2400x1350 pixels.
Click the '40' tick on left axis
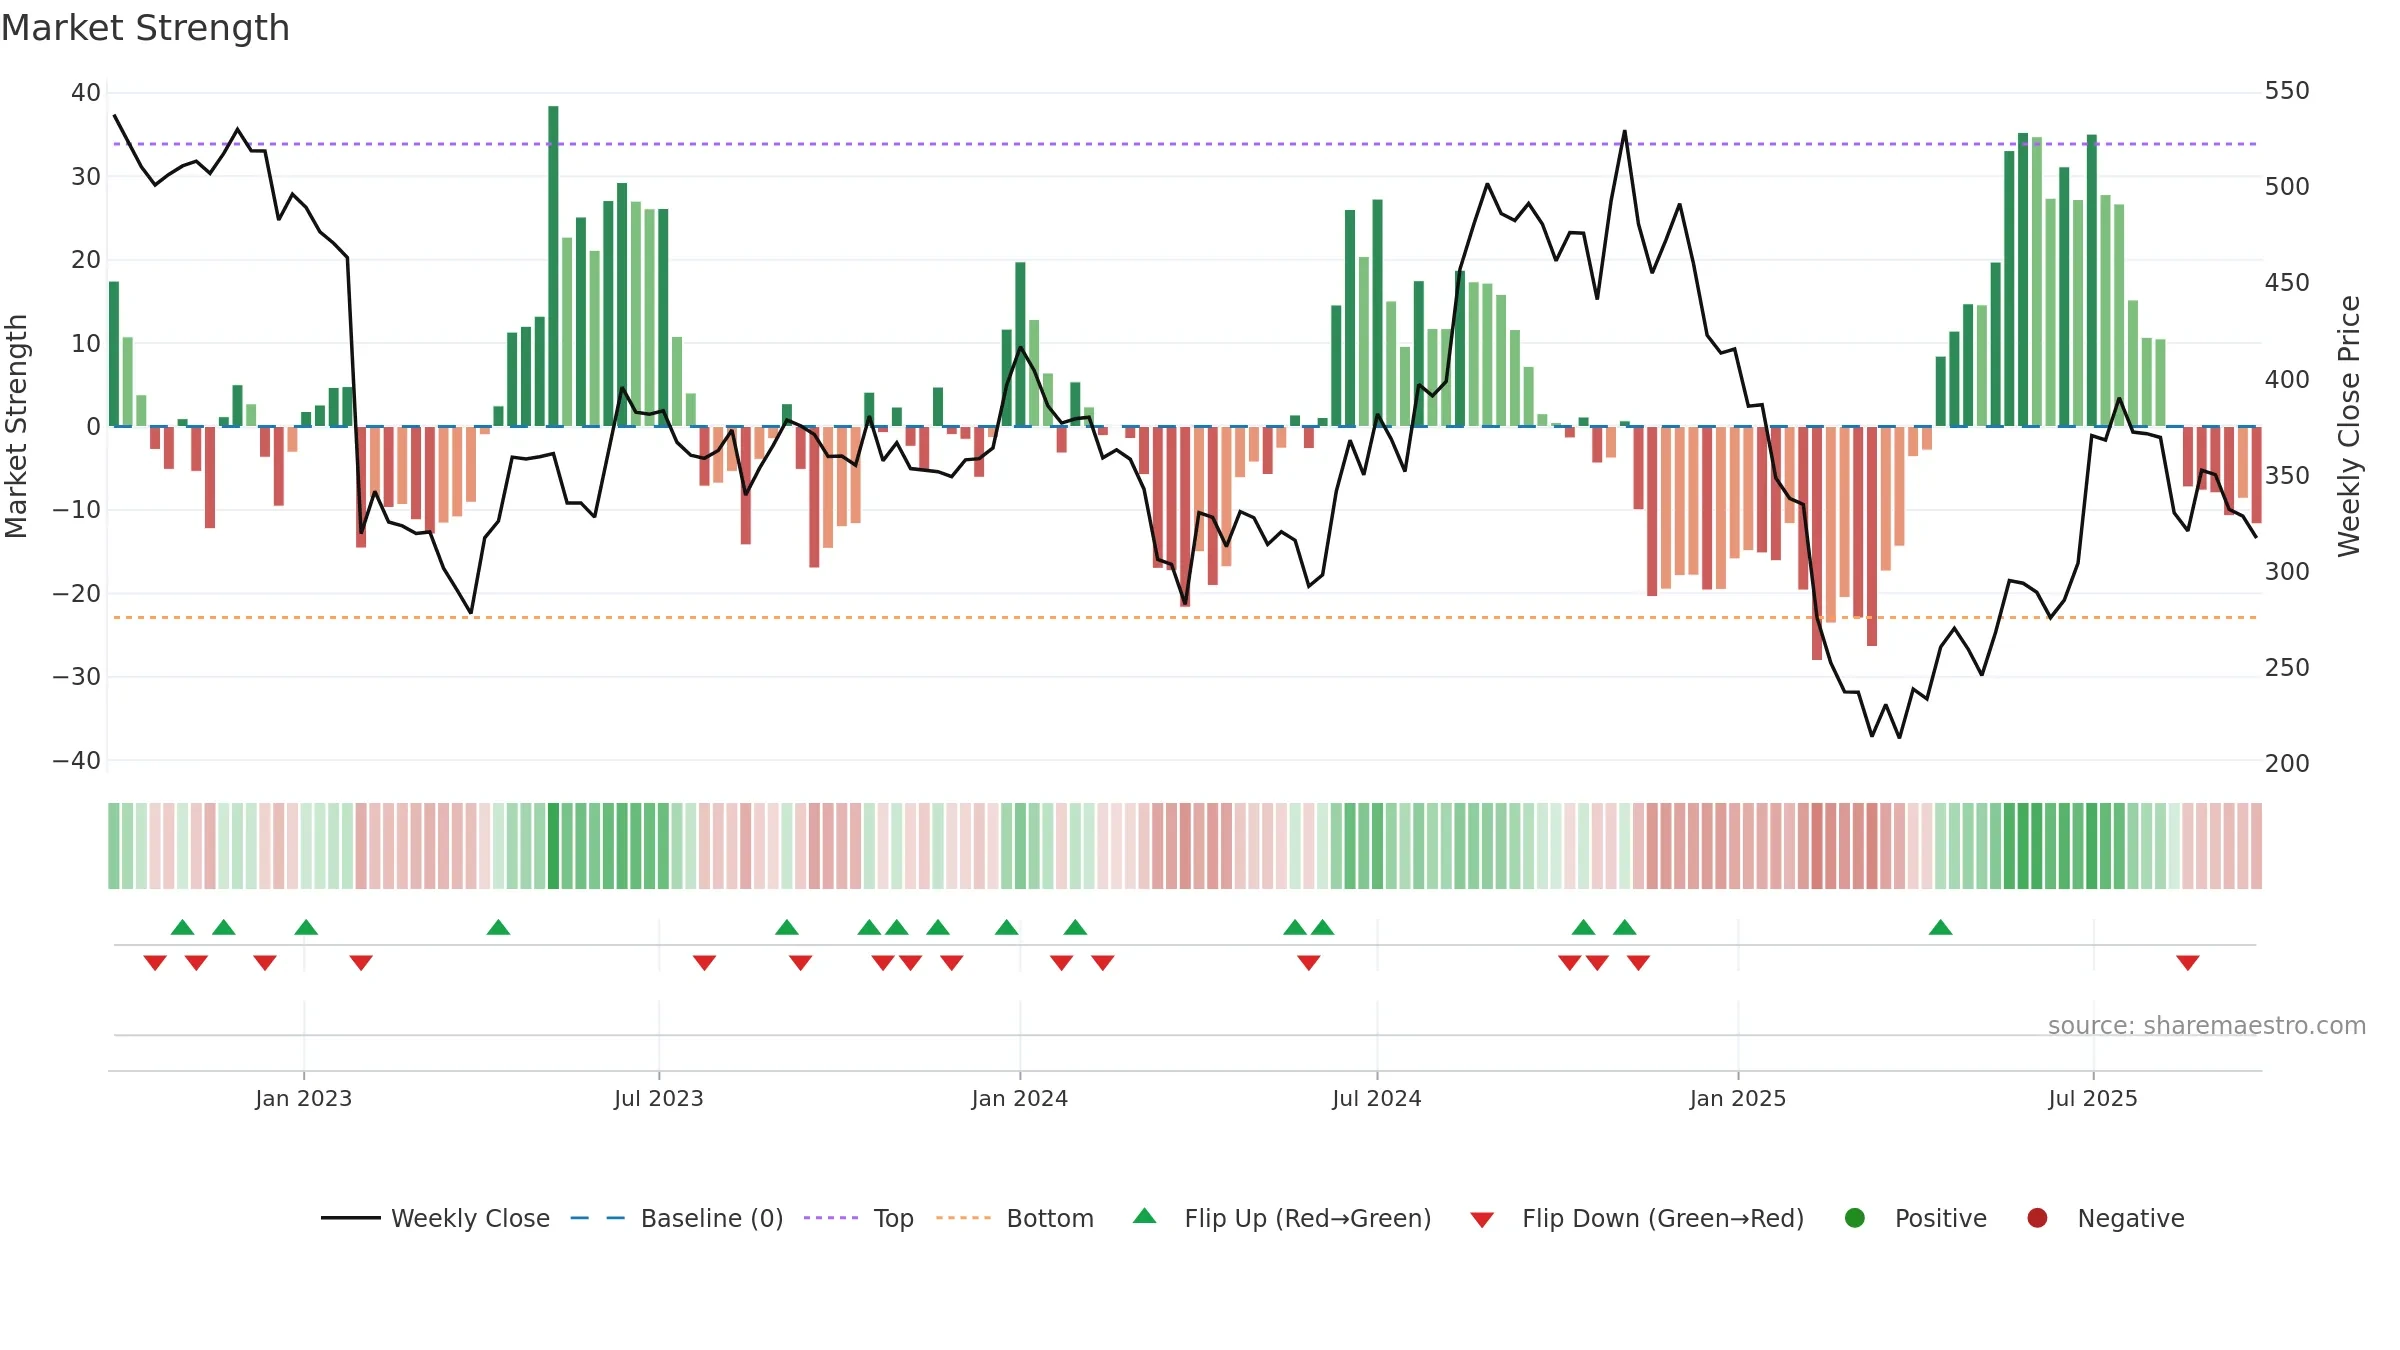click(x=86, y=93)
